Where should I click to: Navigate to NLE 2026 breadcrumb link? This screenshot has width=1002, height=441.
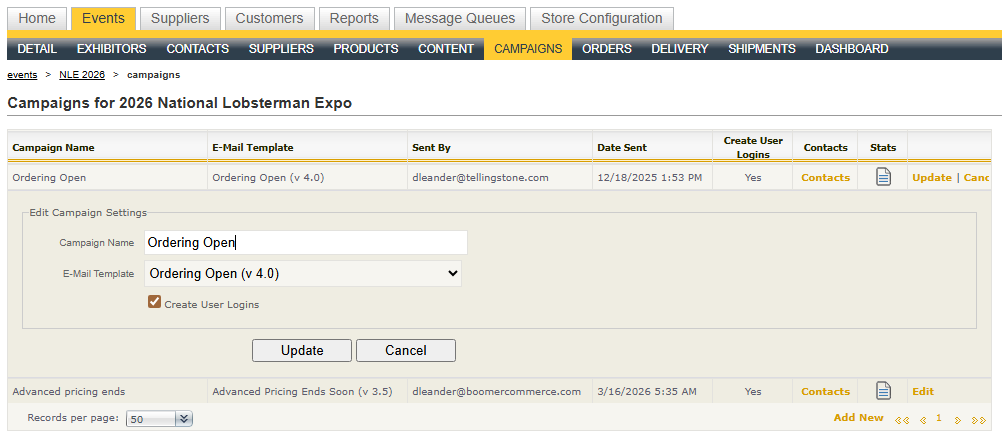coord(82,75)
